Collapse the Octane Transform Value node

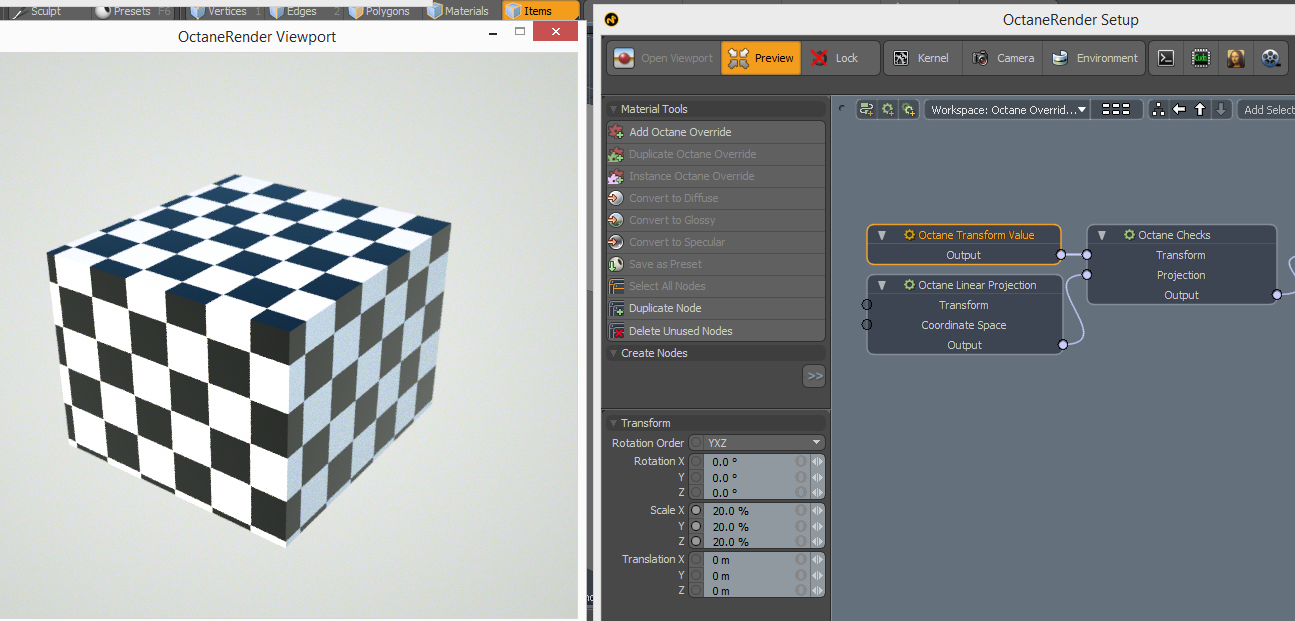(x=882, y=235)
